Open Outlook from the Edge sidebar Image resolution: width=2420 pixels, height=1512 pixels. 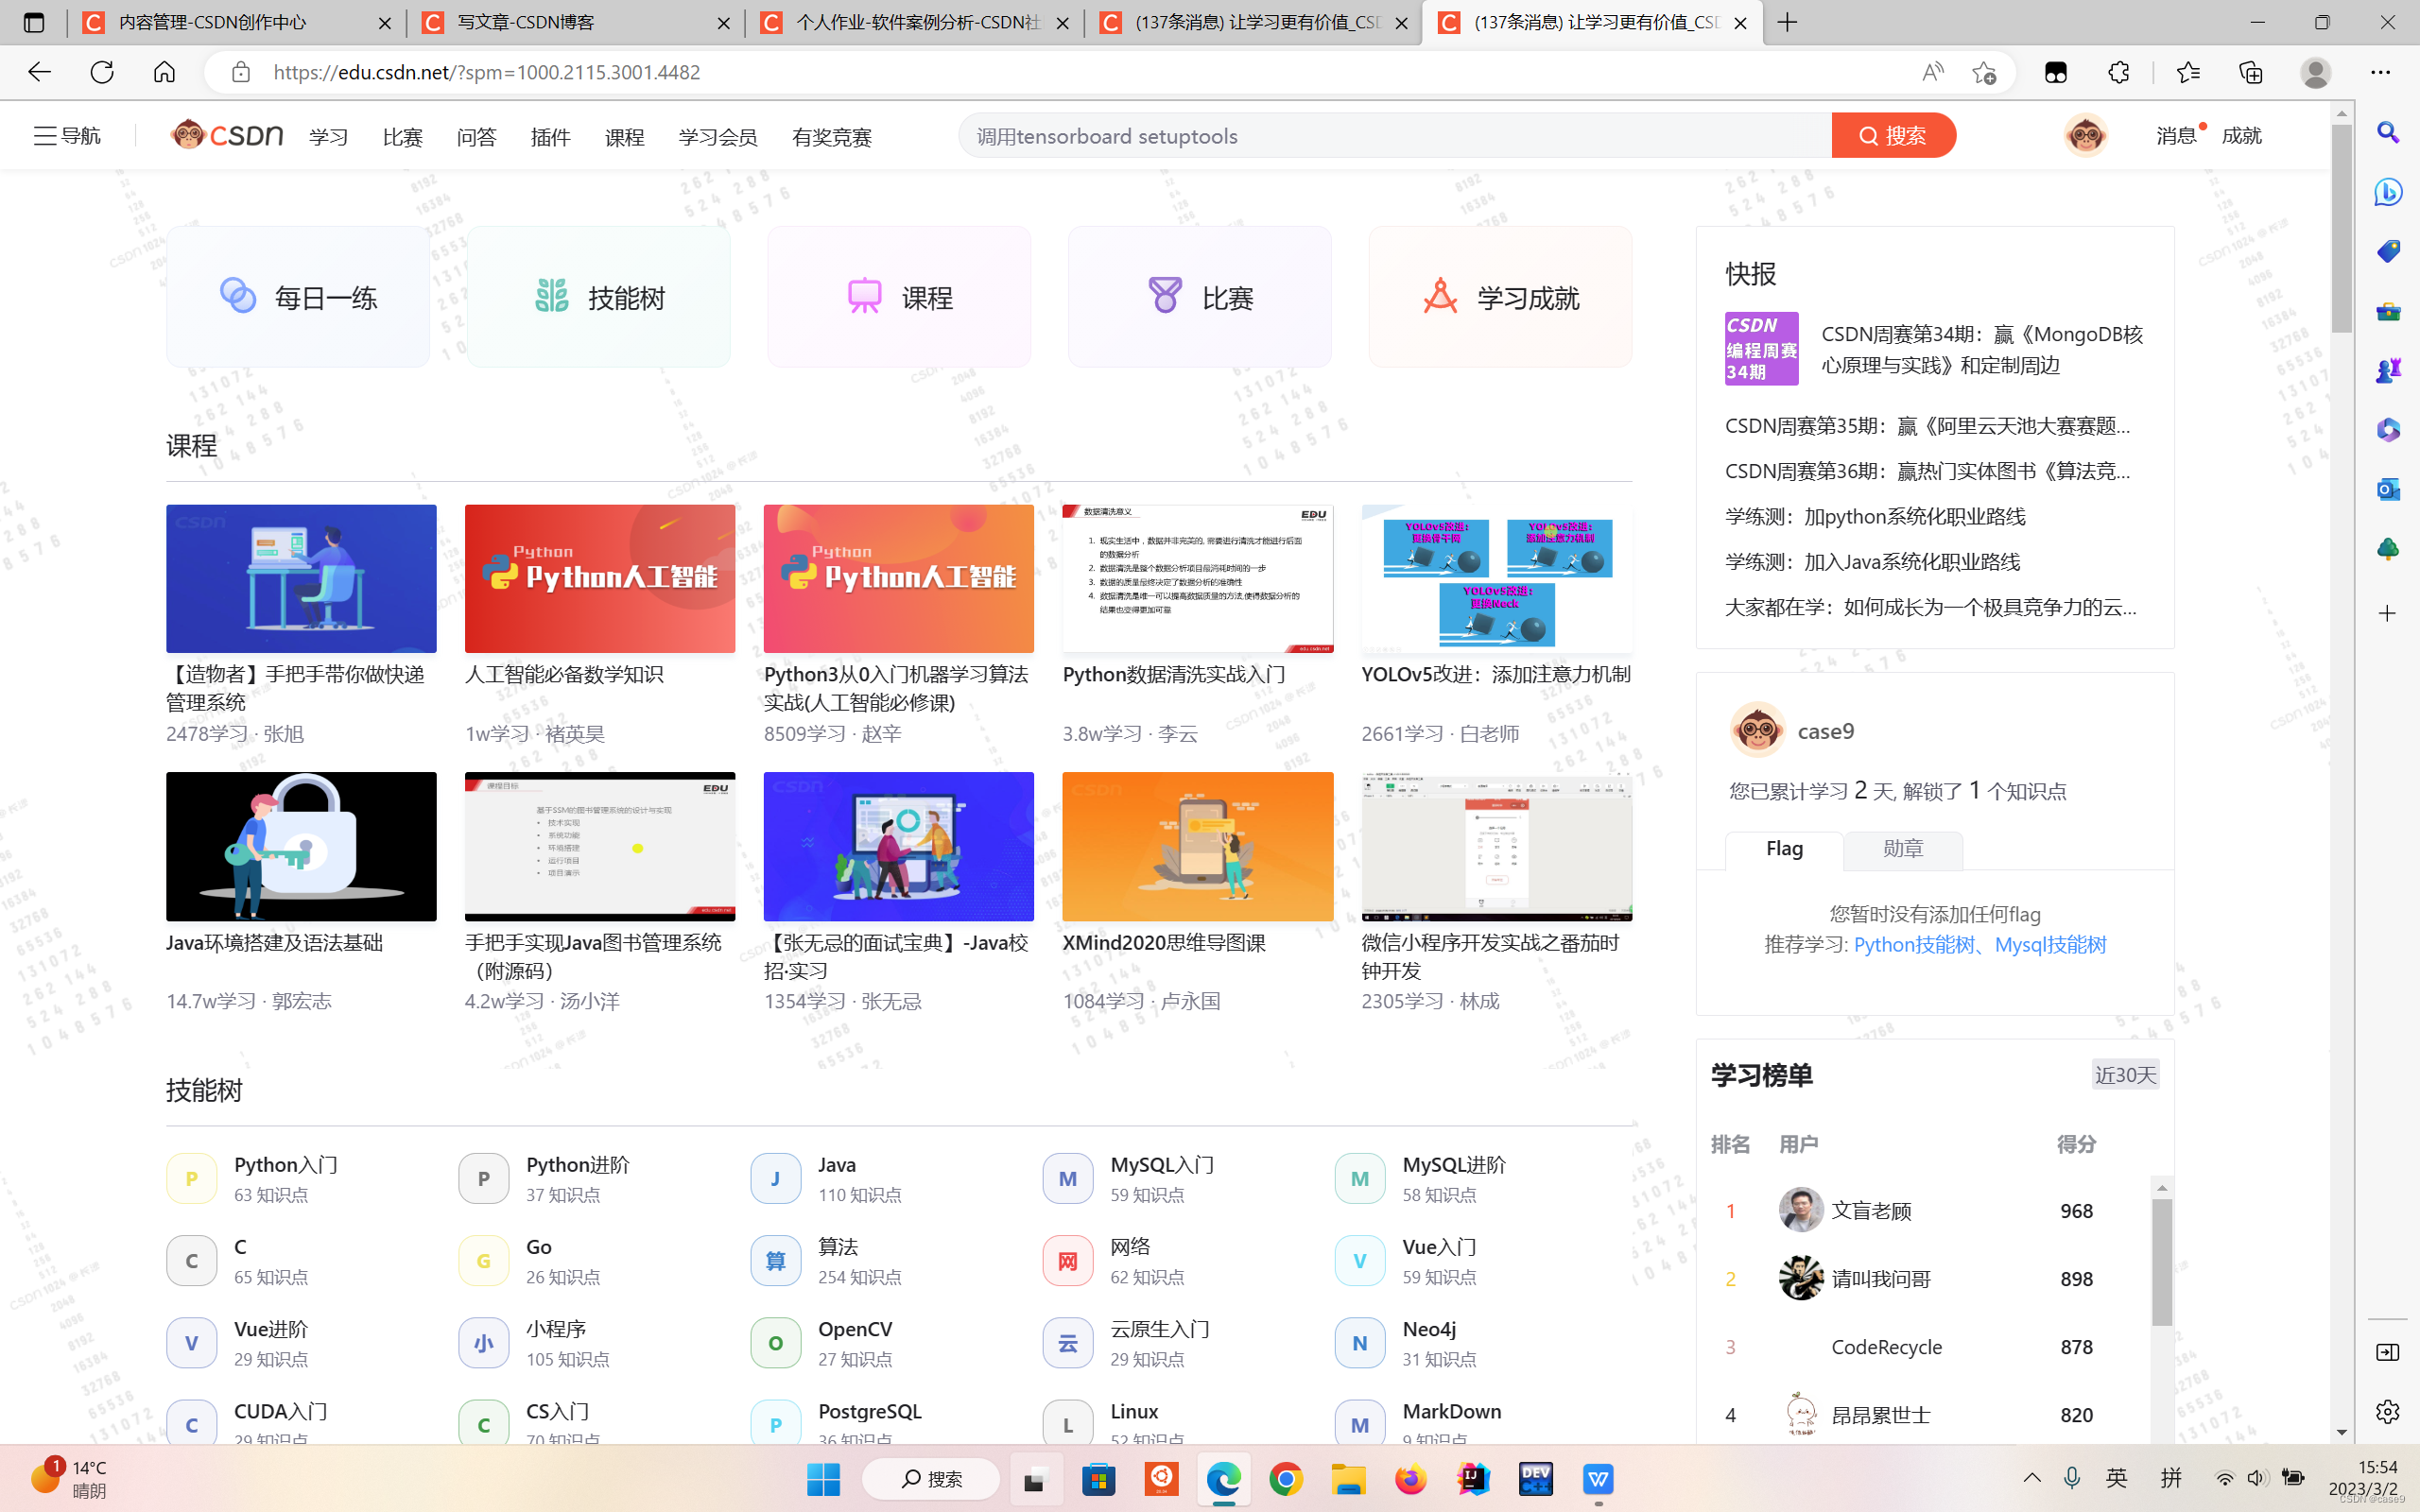(2388, 489)
